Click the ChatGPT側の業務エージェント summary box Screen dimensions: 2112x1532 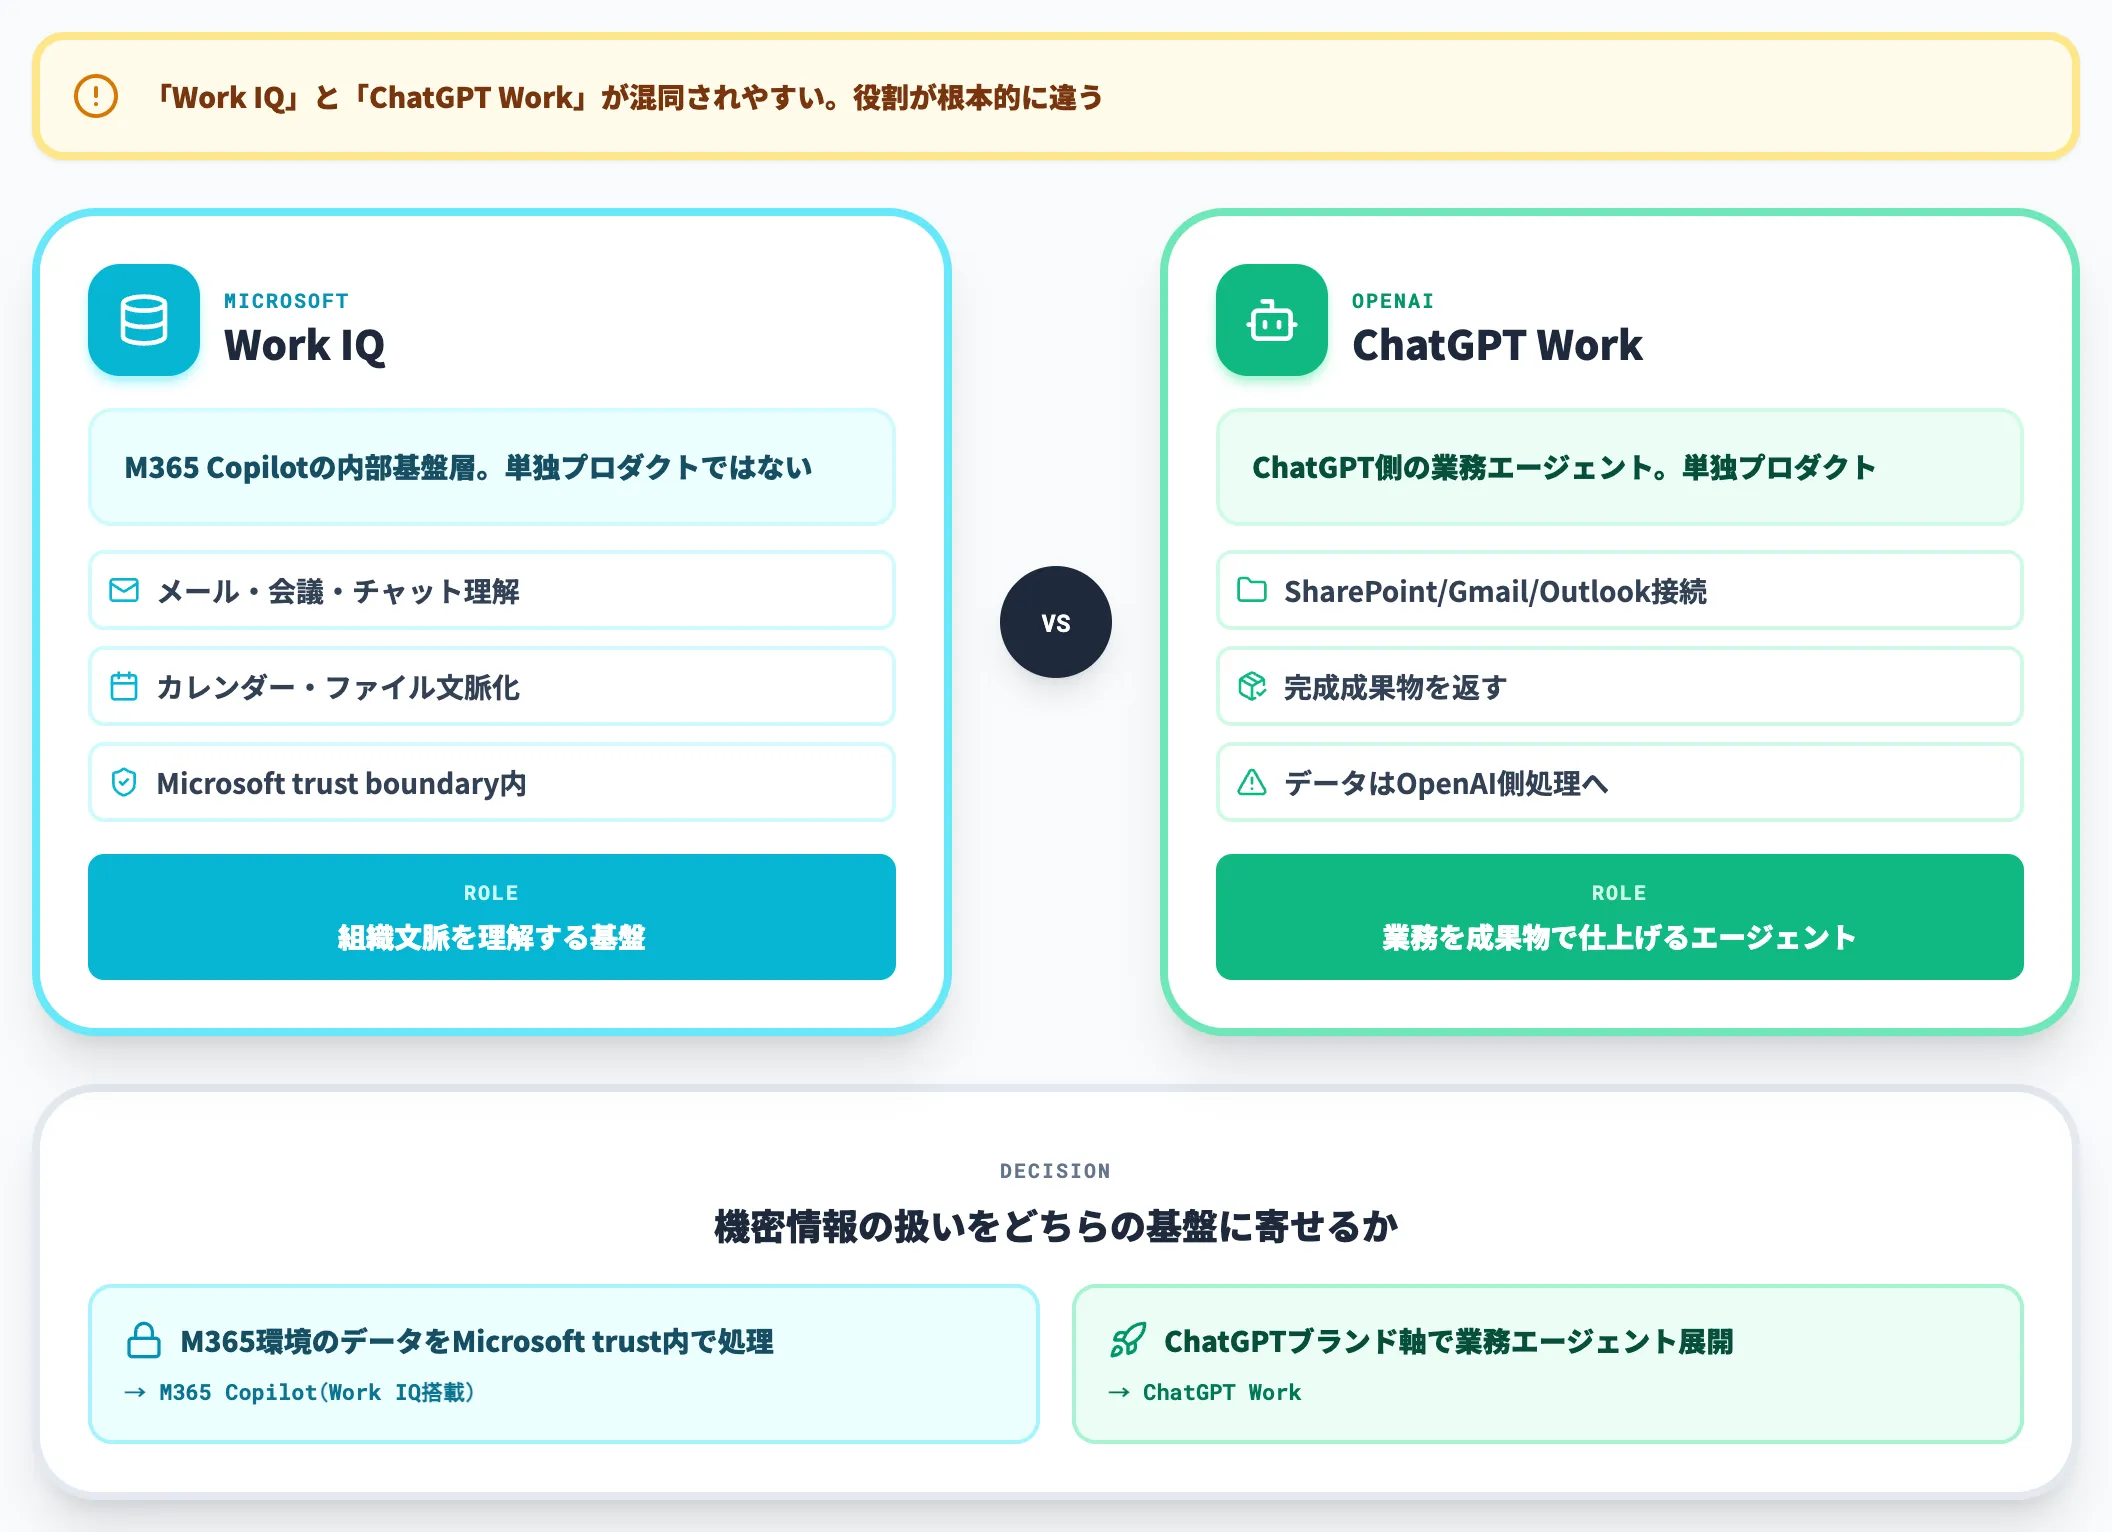(x=1620, y=467)
